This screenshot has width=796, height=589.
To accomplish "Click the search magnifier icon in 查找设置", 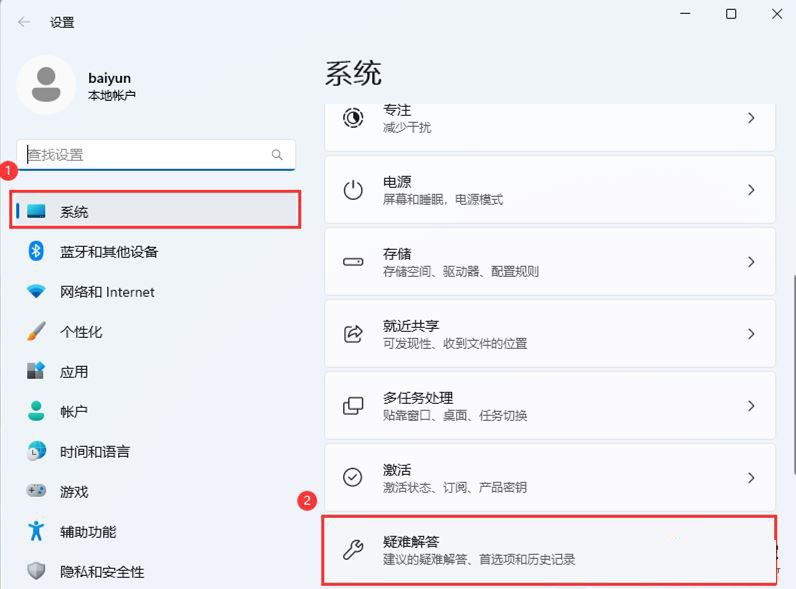I will coord(277,155).
